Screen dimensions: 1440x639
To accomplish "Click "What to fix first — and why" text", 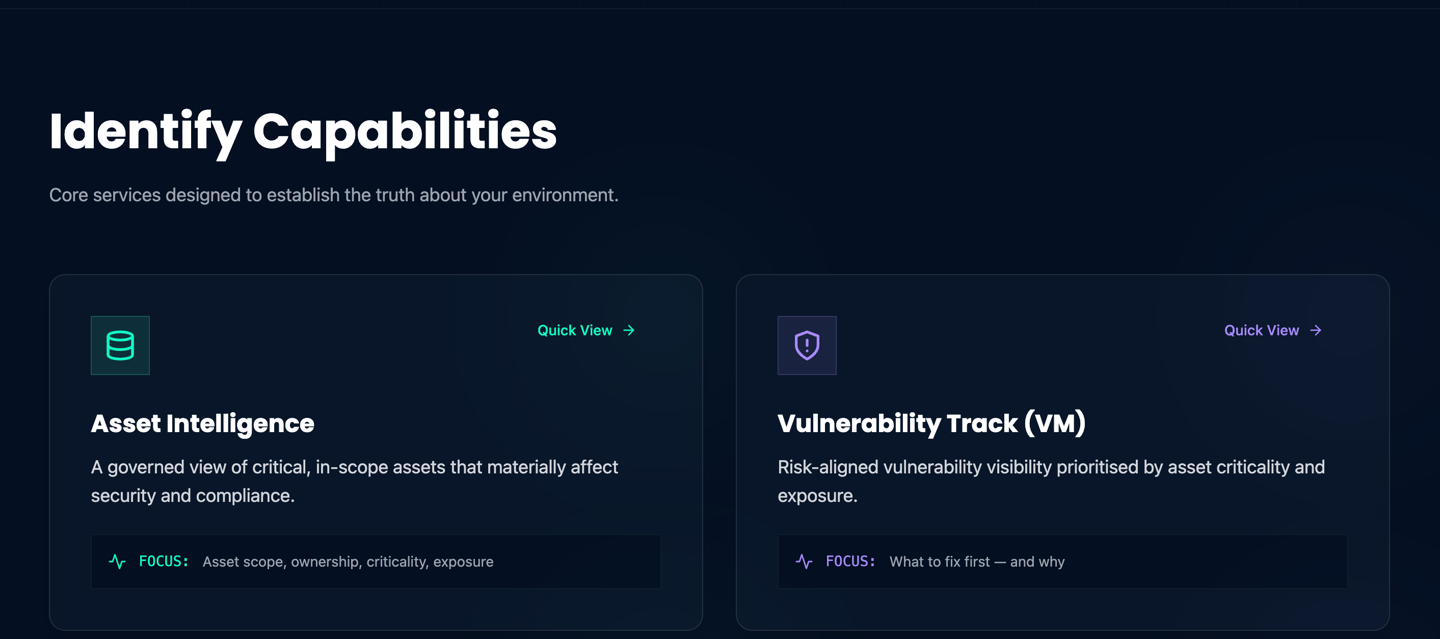I will click(977, 562).
